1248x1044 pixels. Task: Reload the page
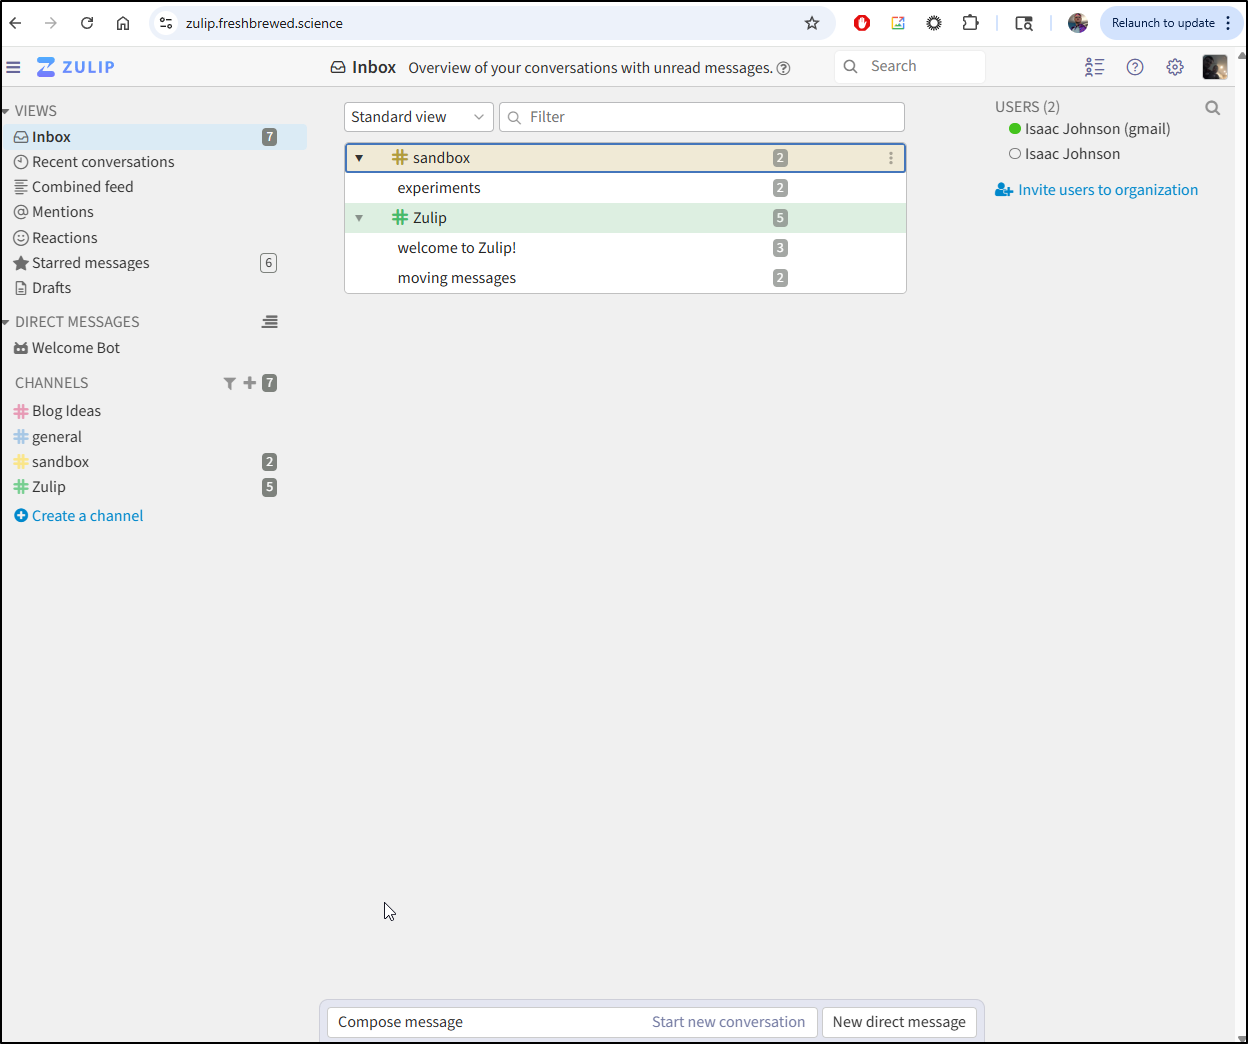pos(87,23)
